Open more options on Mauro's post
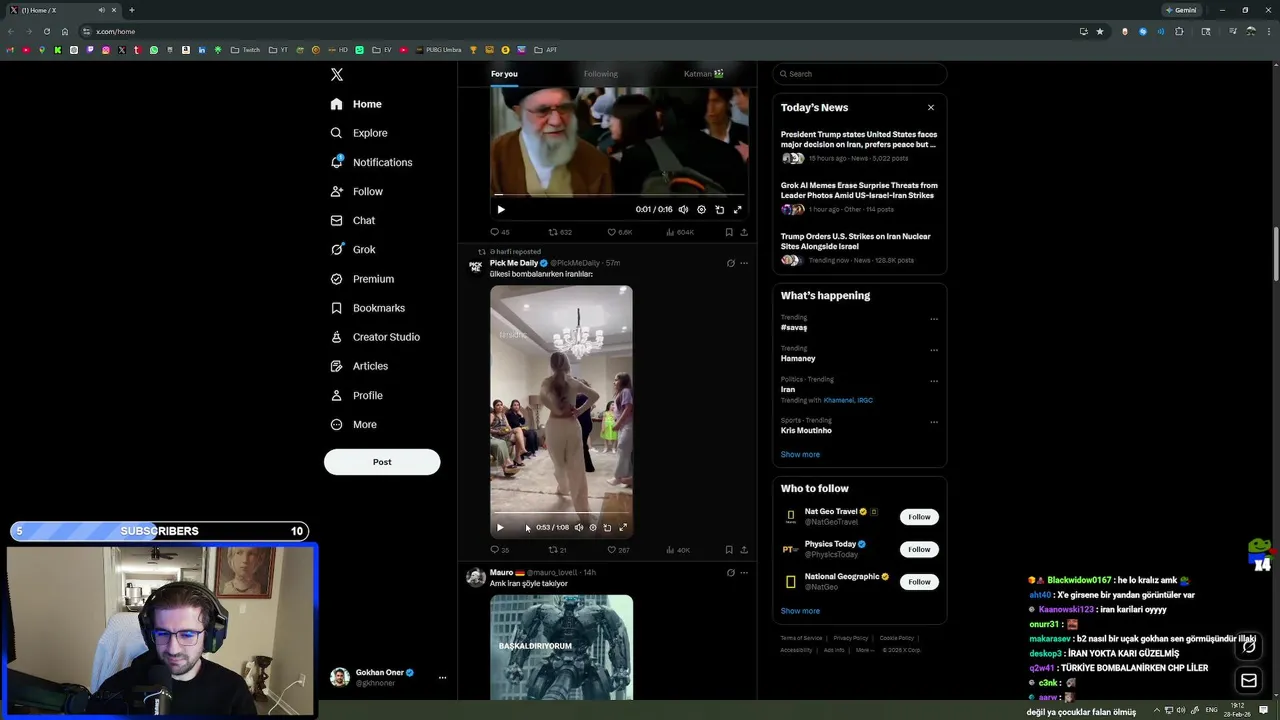Image resolution: width=1280 pixels, height=720 pixels. point(744,573)
